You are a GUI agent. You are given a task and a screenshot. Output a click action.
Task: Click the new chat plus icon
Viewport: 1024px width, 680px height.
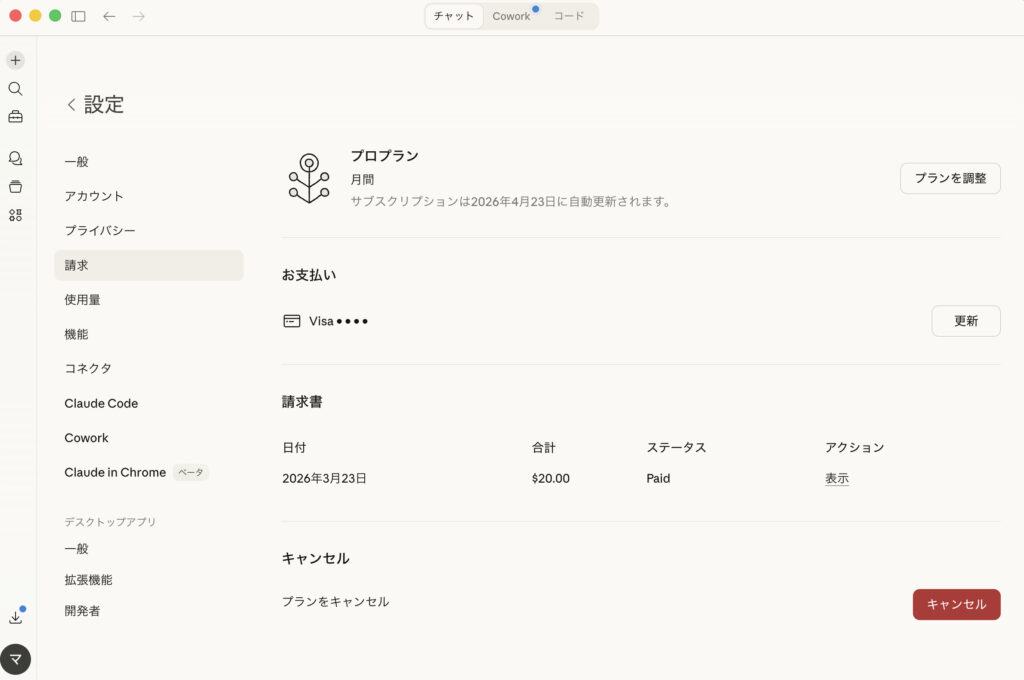coord(15,60)
